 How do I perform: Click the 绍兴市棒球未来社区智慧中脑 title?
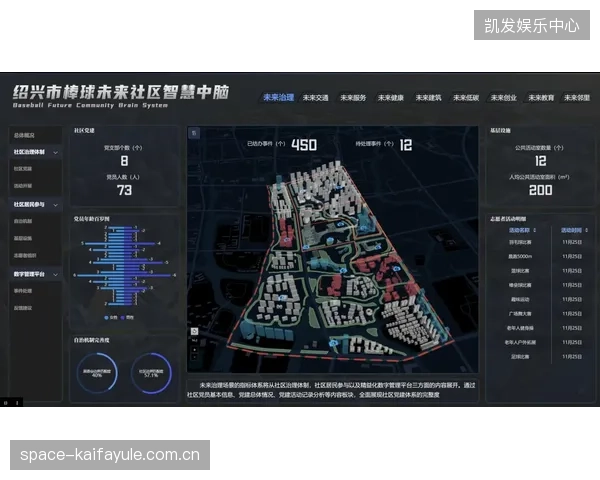121,92
